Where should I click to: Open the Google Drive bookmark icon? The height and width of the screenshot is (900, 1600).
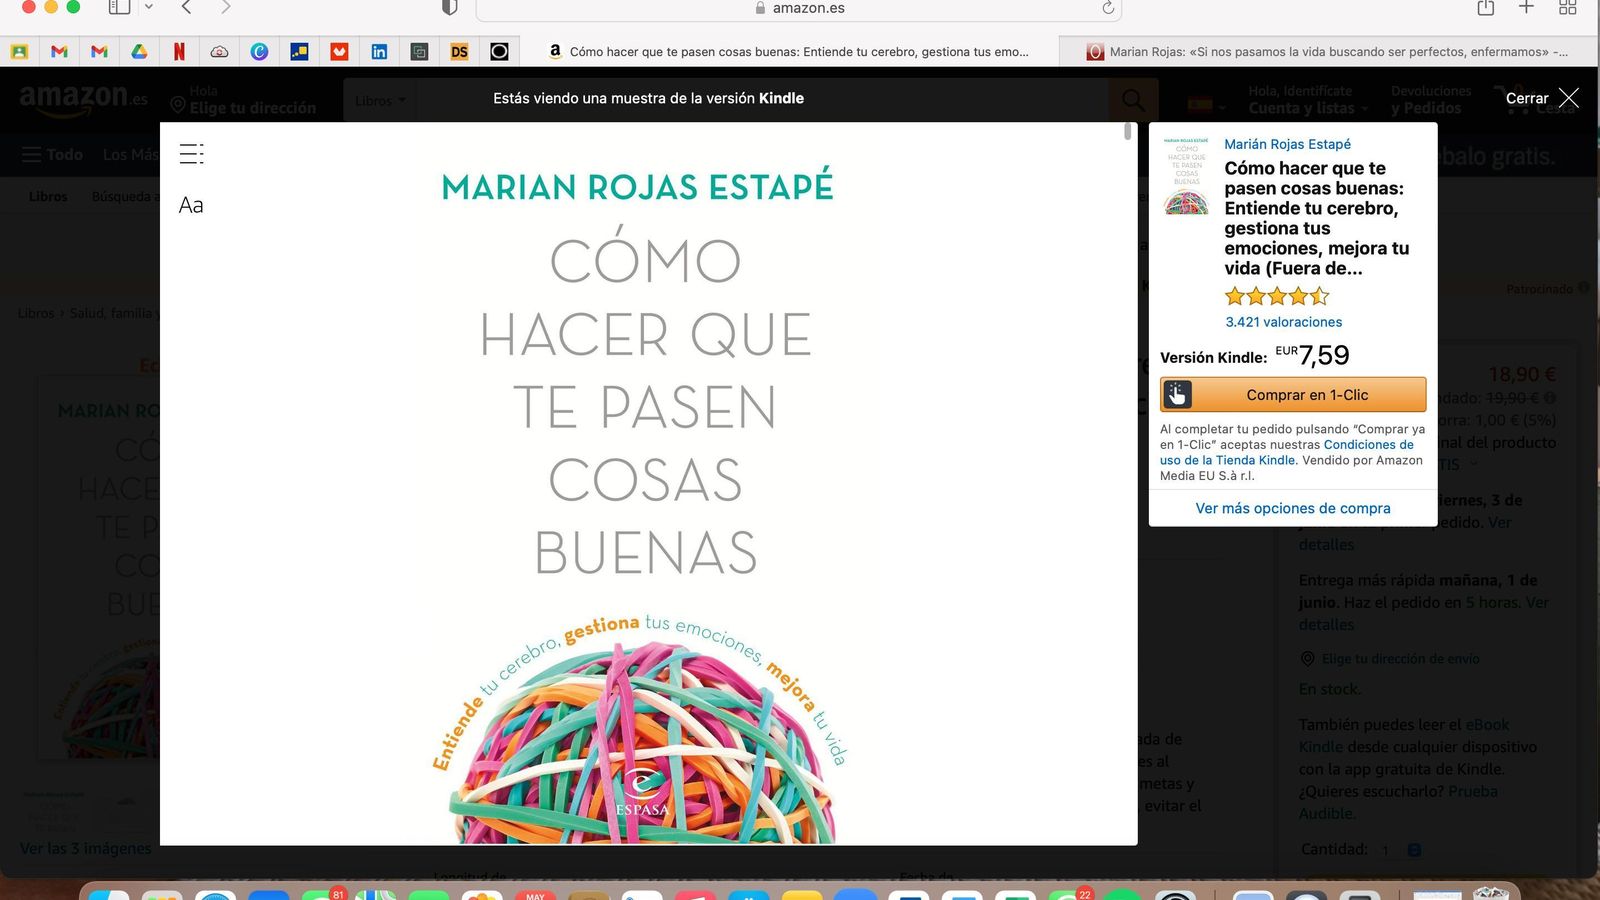(x=139, y=51)
